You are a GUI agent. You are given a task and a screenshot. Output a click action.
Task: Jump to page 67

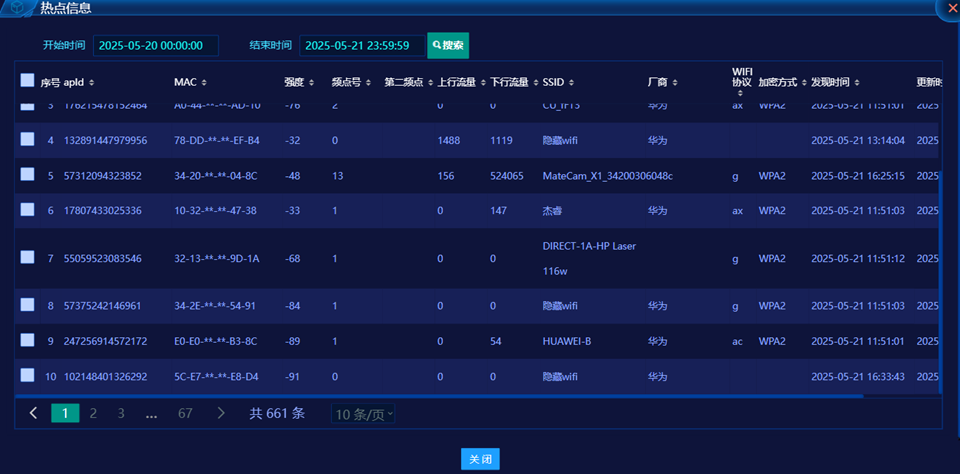click(x=186, y=413)
